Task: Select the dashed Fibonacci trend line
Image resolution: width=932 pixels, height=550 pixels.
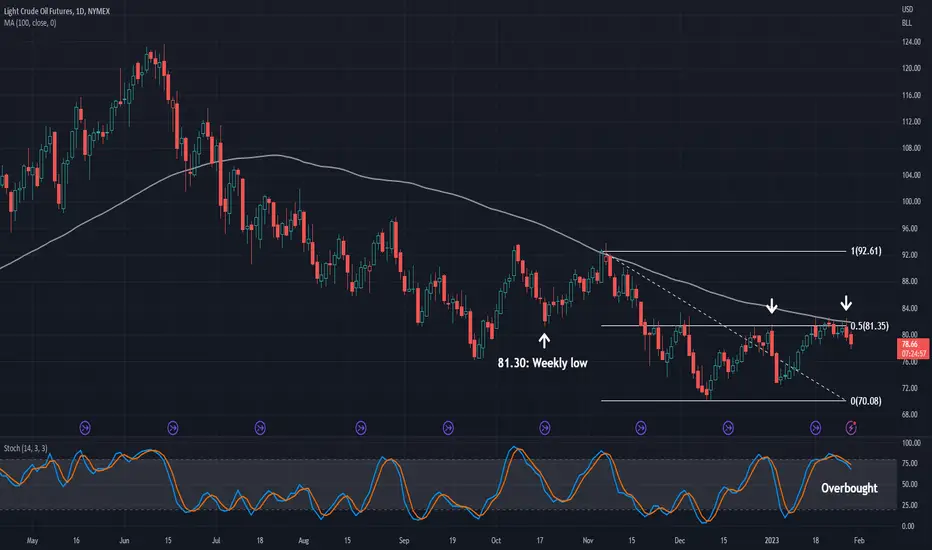Action: (725, 327)
